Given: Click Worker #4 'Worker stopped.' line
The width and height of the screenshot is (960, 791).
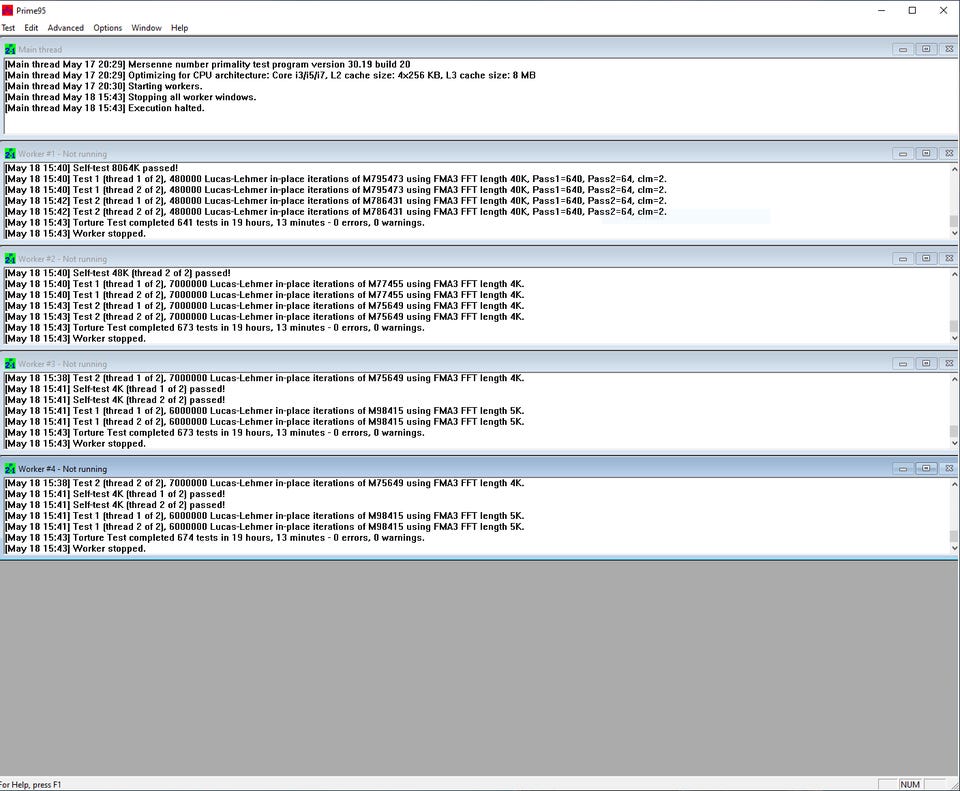Looking at the screenshot, I should 75,549.
